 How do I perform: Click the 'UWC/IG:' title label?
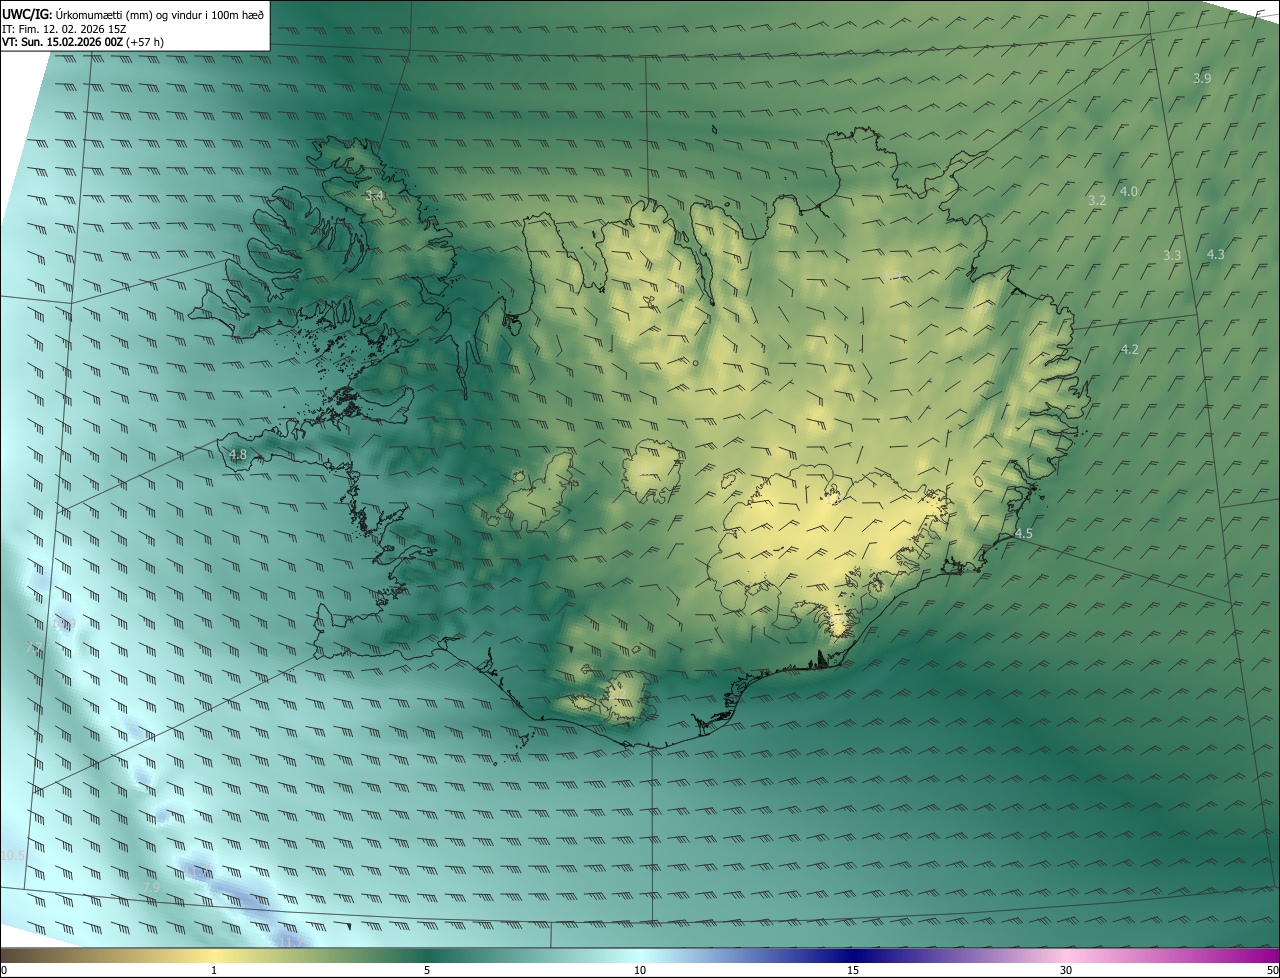coord(27,13)
